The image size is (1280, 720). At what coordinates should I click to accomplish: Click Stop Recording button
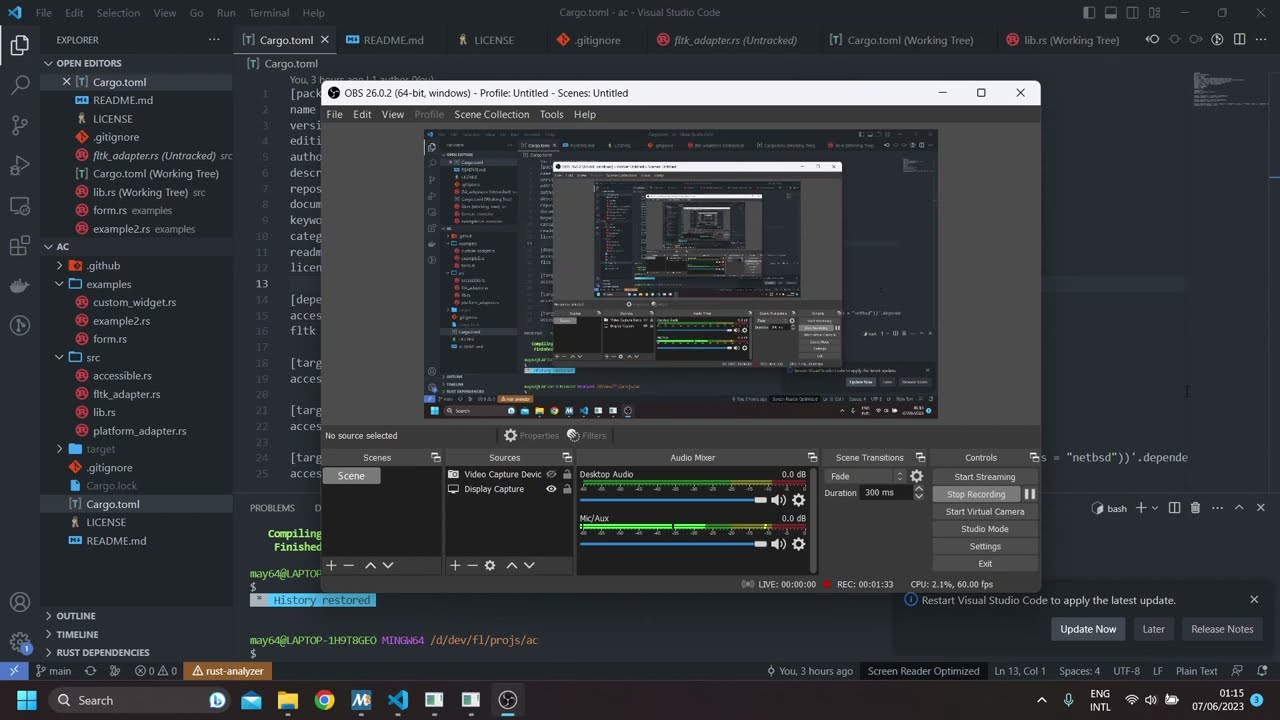(976, 494)
